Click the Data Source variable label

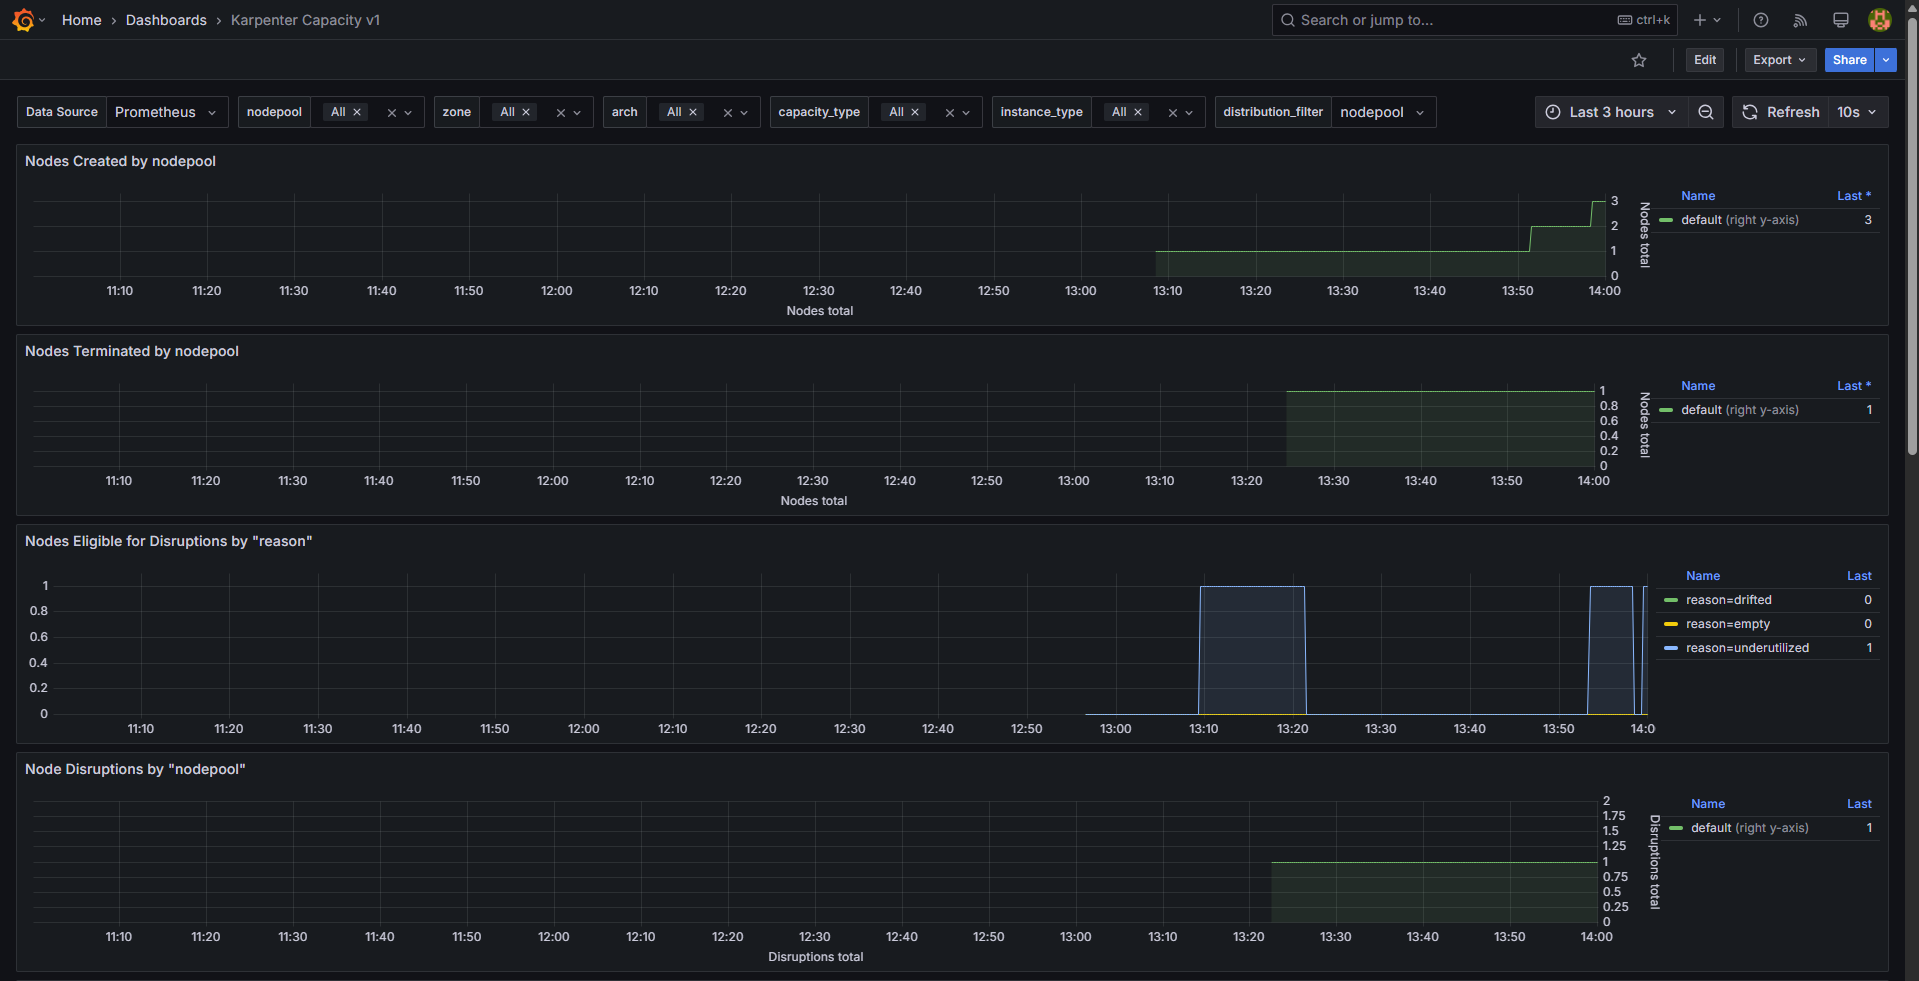click(x=62, y=112)
